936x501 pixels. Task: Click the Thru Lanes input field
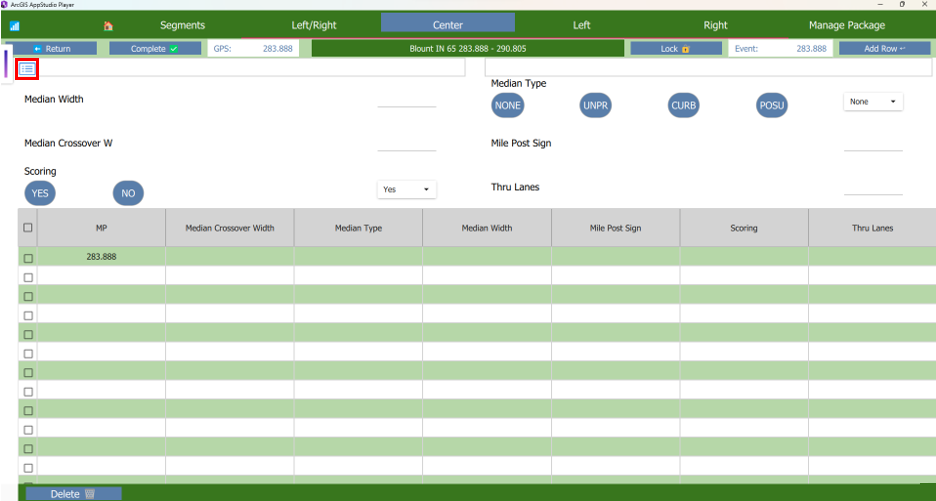pyautogui.click(x=873, y=188)
